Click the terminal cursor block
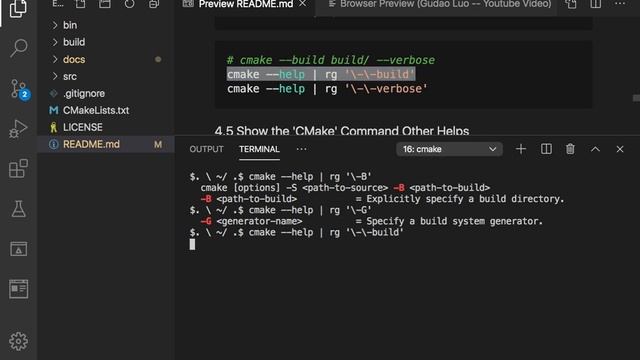 (x=192, y=244)
